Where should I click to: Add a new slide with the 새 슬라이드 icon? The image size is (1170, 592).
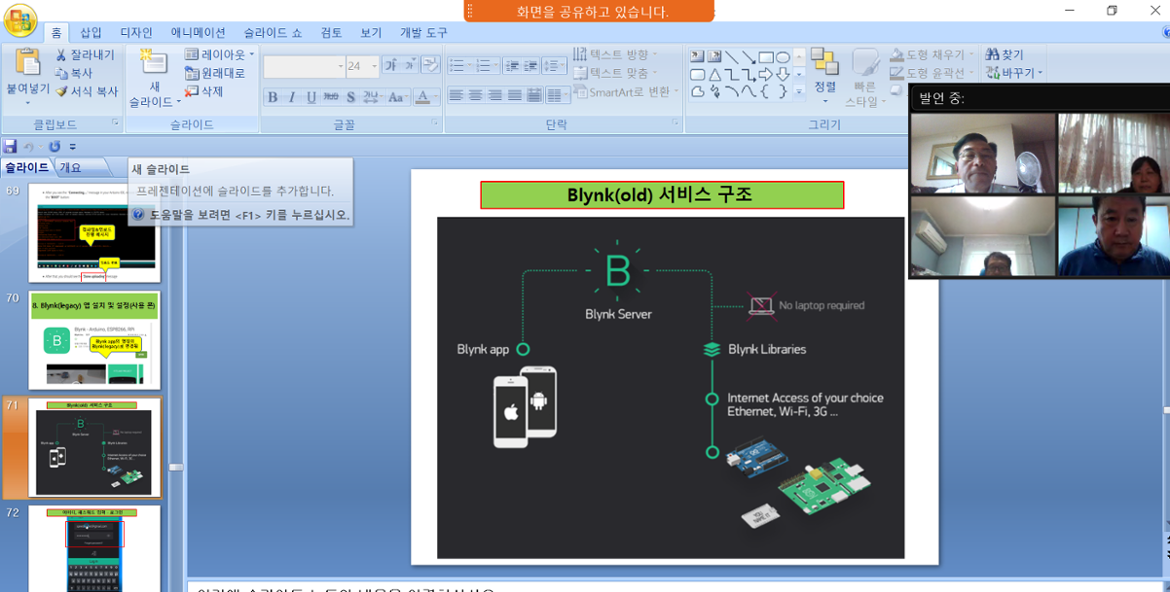(x=154, y=62)
